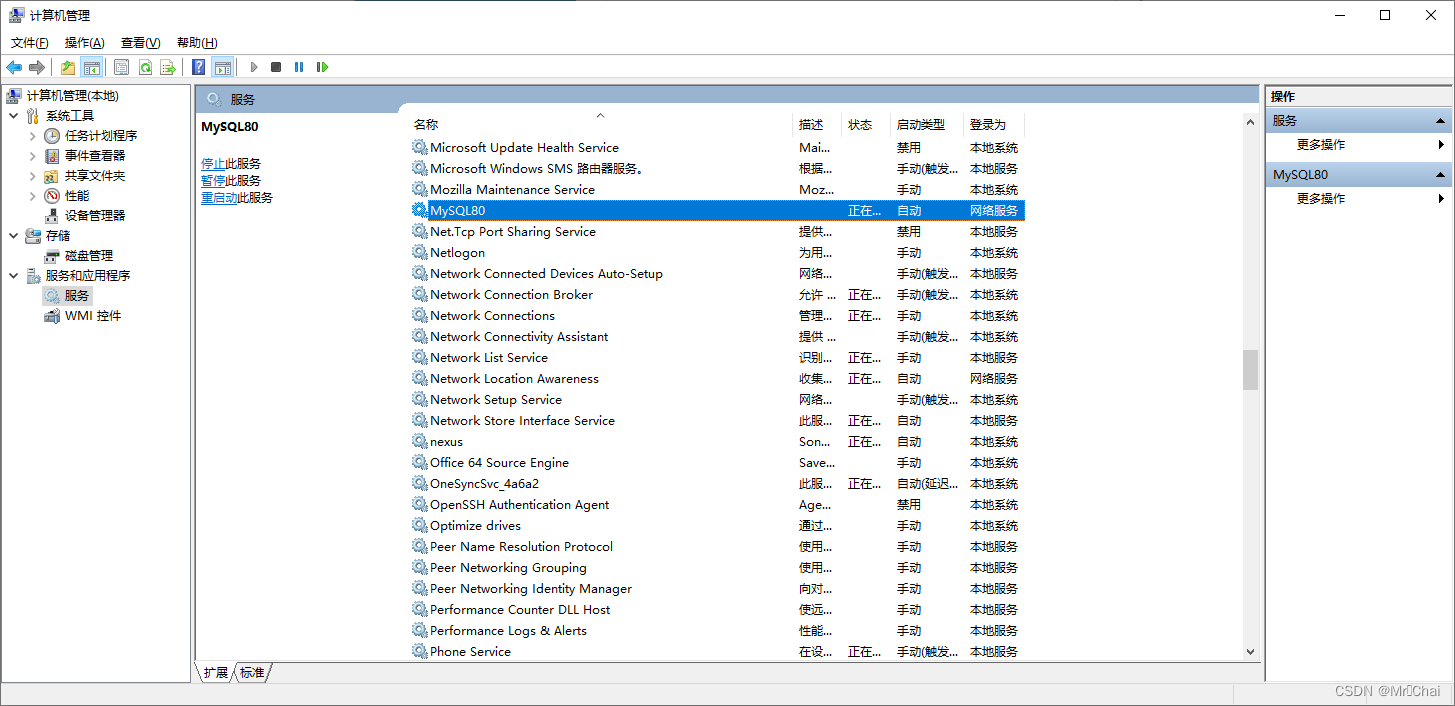The height and width of the screenshot is (706, 1455).
Task: Switch to the 标准 tab
Action: click(253, 673)
